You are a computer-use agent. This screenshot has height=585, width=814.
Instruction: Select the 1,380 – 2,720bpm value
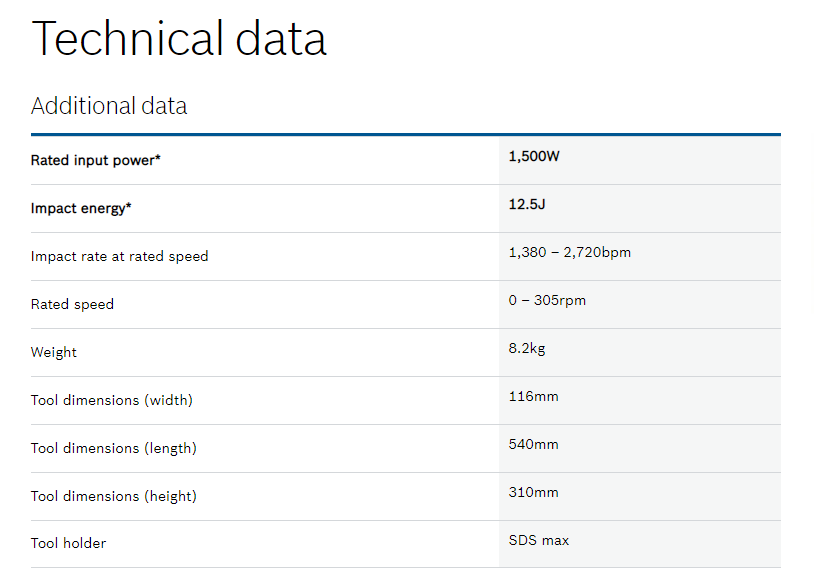click(x=570, y=252)
